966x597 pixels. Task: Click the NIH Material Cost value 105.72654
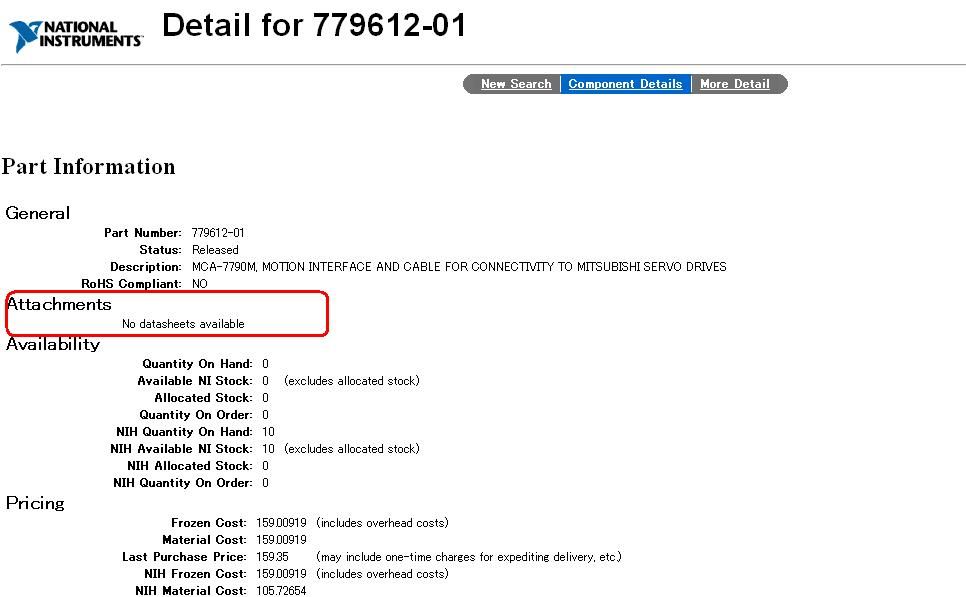click(281, 591)
